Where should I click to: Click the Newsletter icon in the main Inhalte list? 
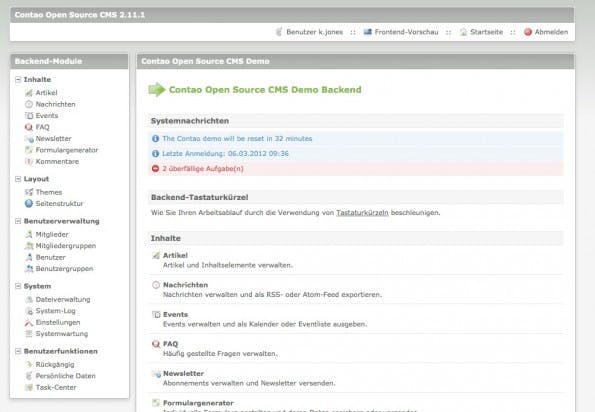156,374
